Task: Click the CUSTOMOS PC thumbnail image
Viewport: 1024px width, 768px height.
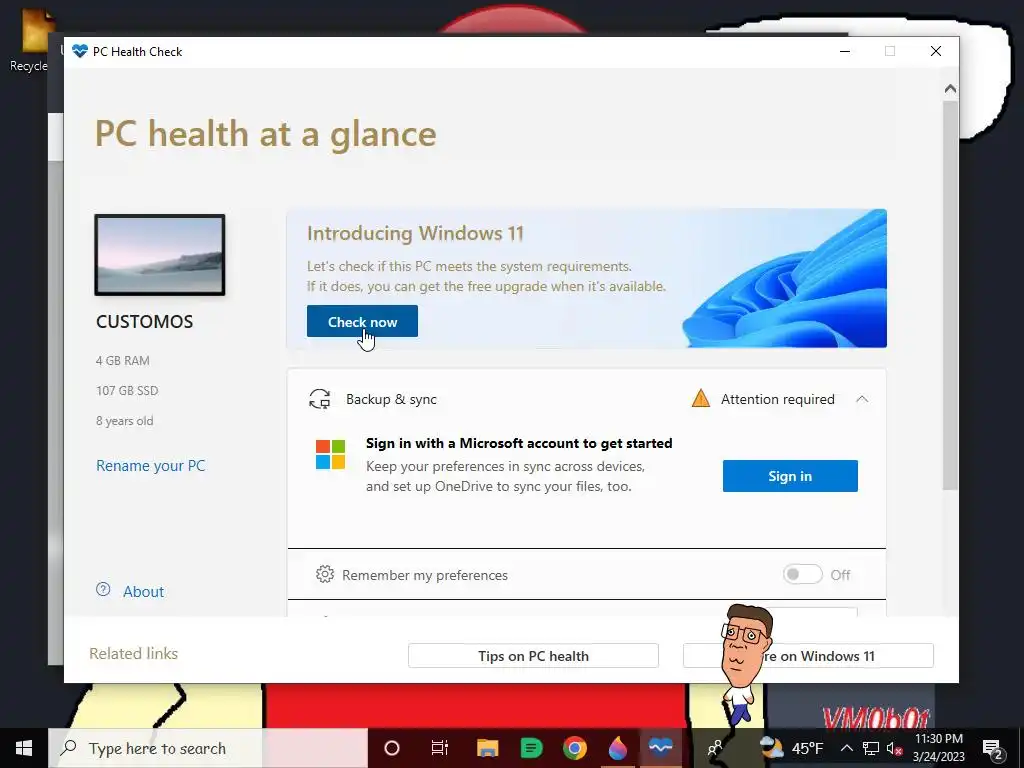Action: click(160, 255)
